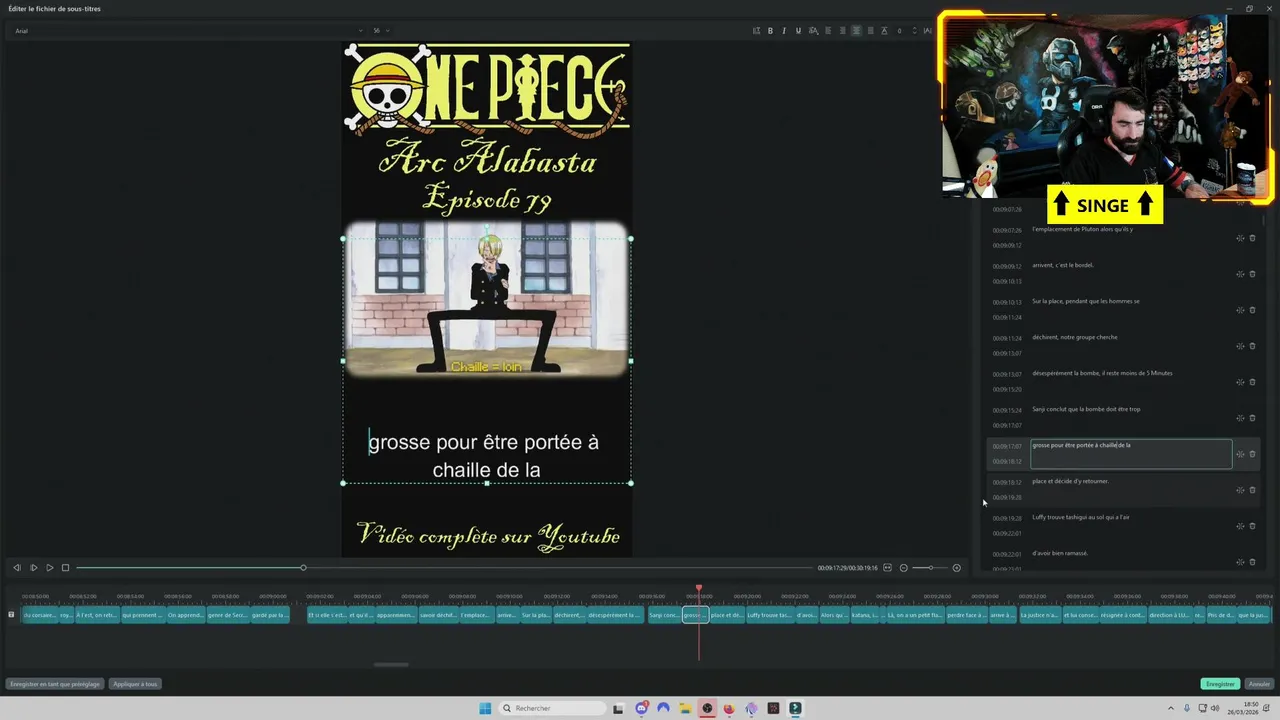Click the Sanji video thumbnail in preview
The image size is (1280, 720).
tap(487, 300)
